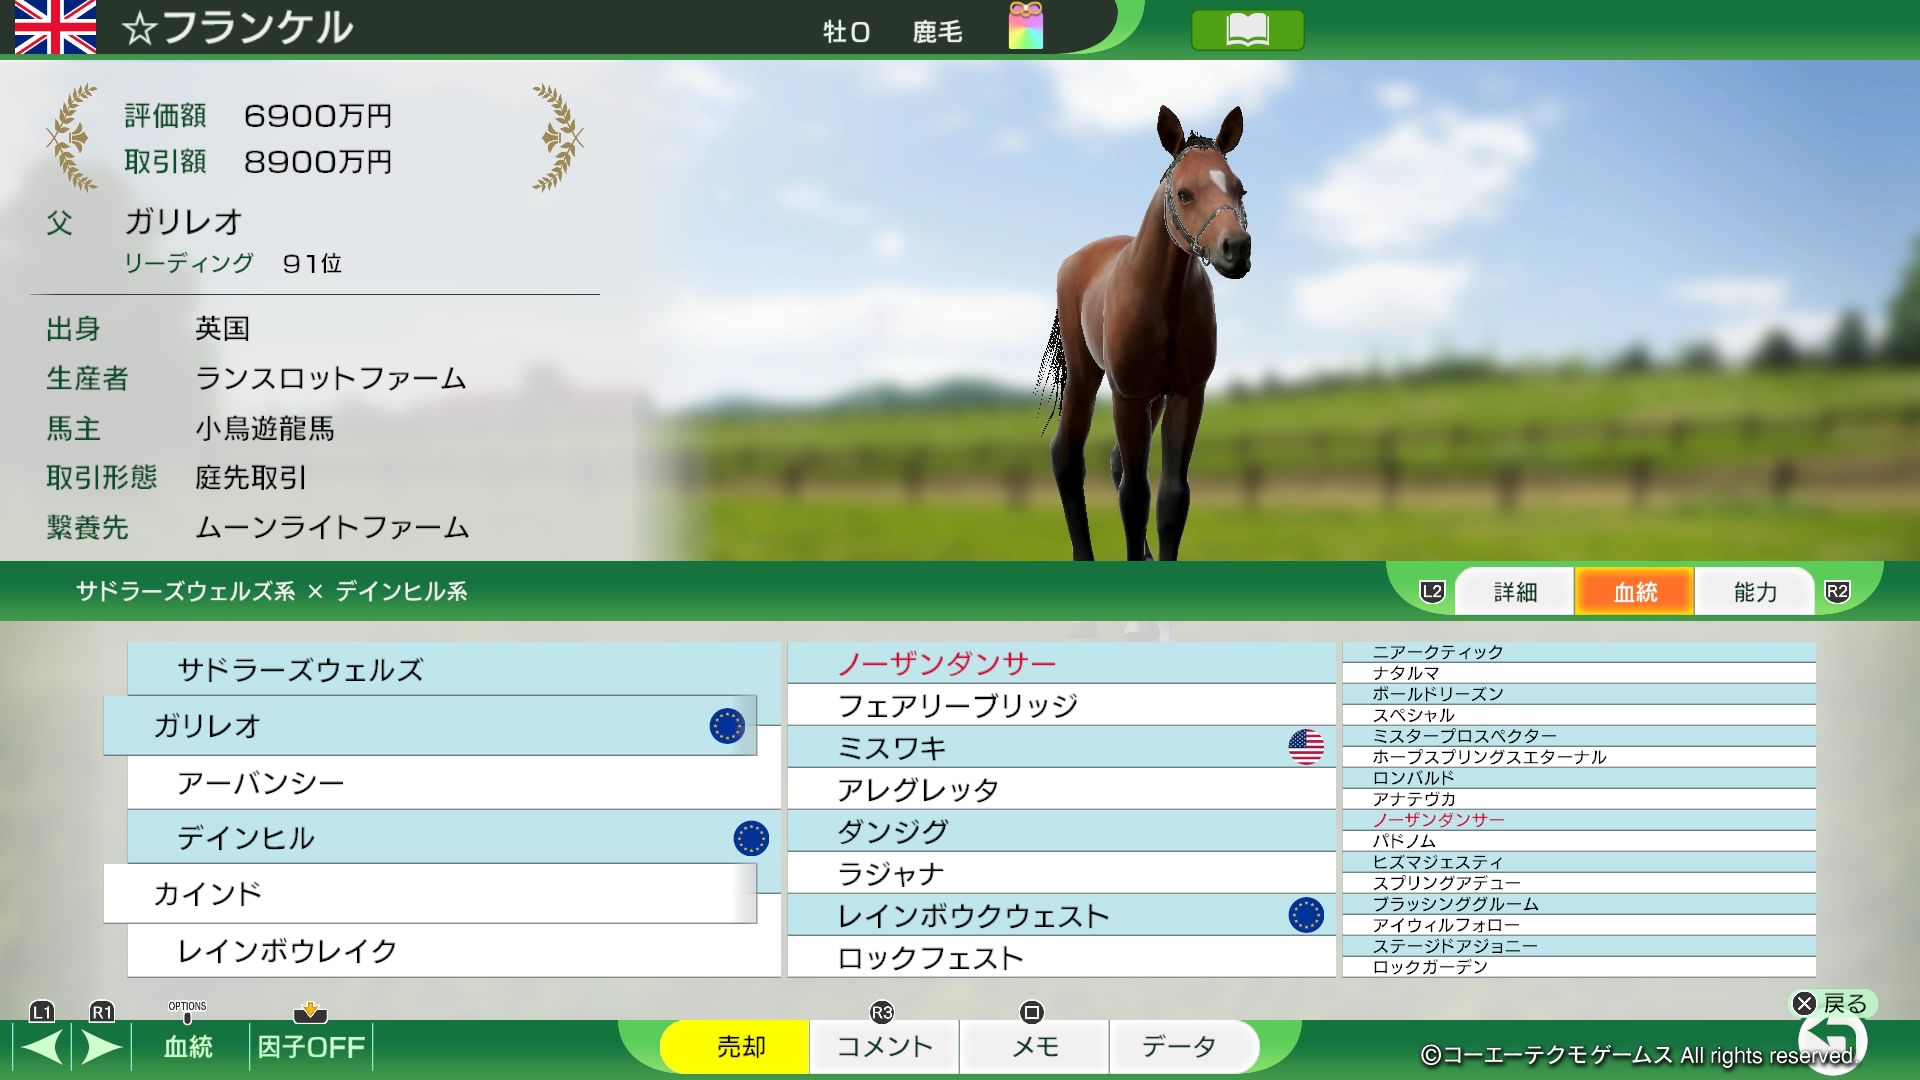Click the EU flag on レインボウクウェスト row

(x=1306, y=915)
